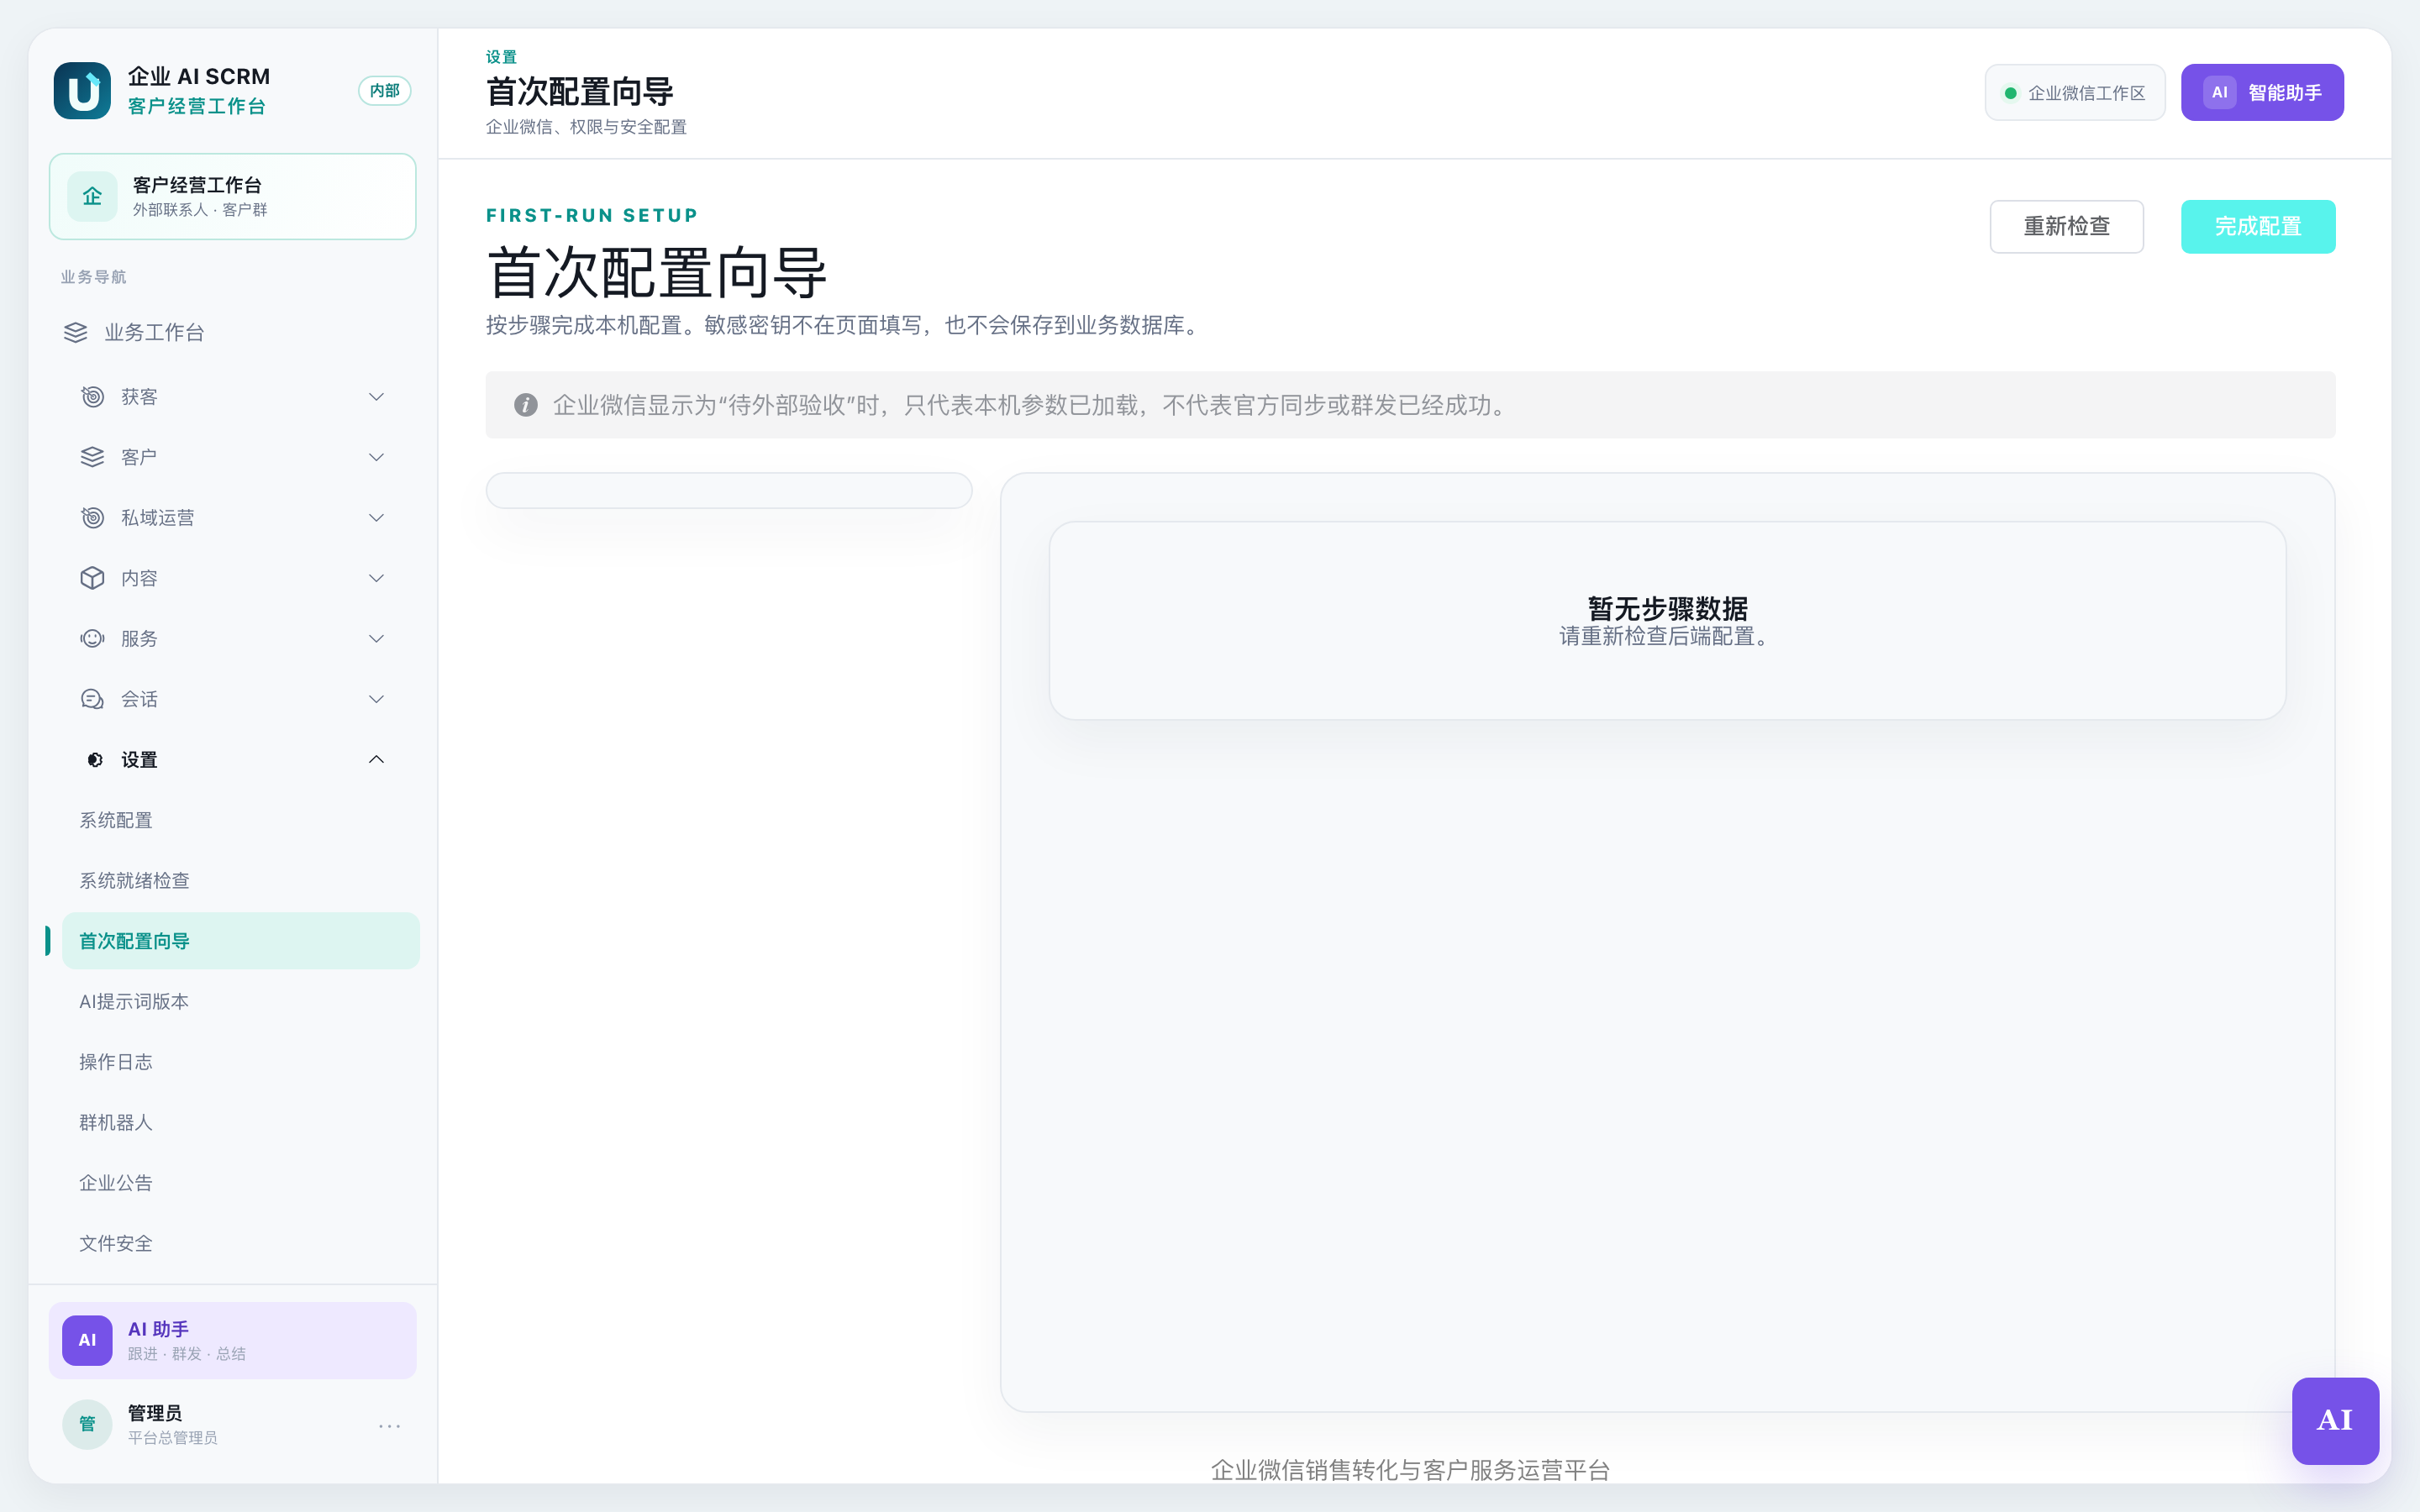The width and height of the screenshot is (2420, 1512).
Task: Expand the 获客 menu chevron
Action: click(x=376, y=397)
